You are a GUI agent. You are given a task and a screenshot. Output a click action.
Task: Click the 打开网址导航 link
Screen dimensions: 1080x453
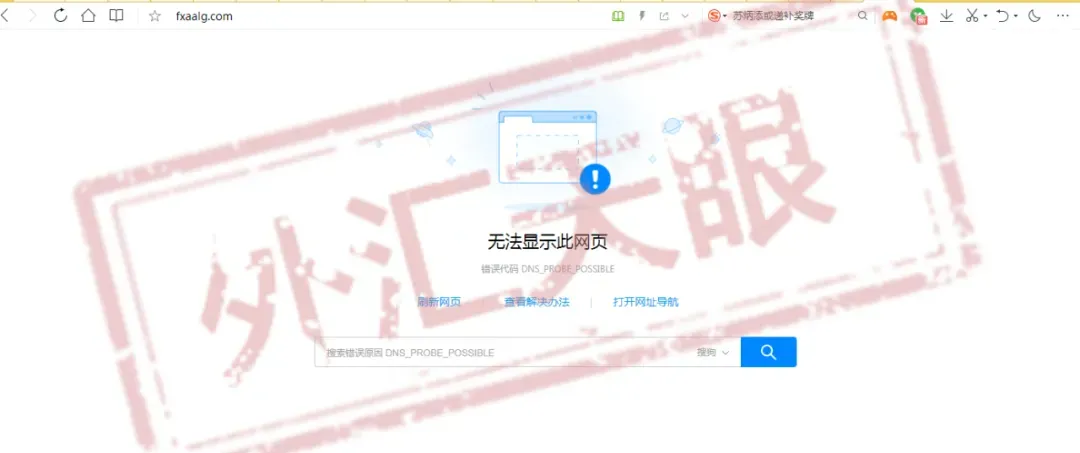point(646,302)
